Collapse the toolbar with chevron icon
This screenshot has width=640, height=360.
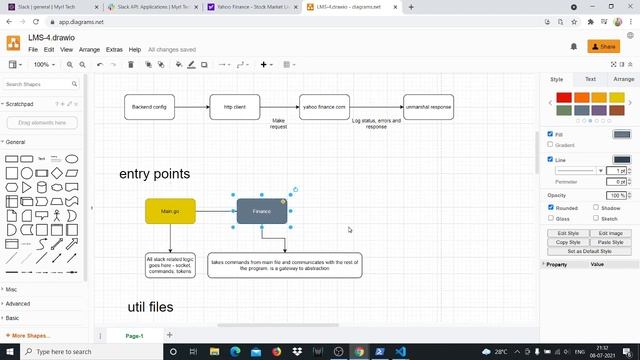(630, 64)
